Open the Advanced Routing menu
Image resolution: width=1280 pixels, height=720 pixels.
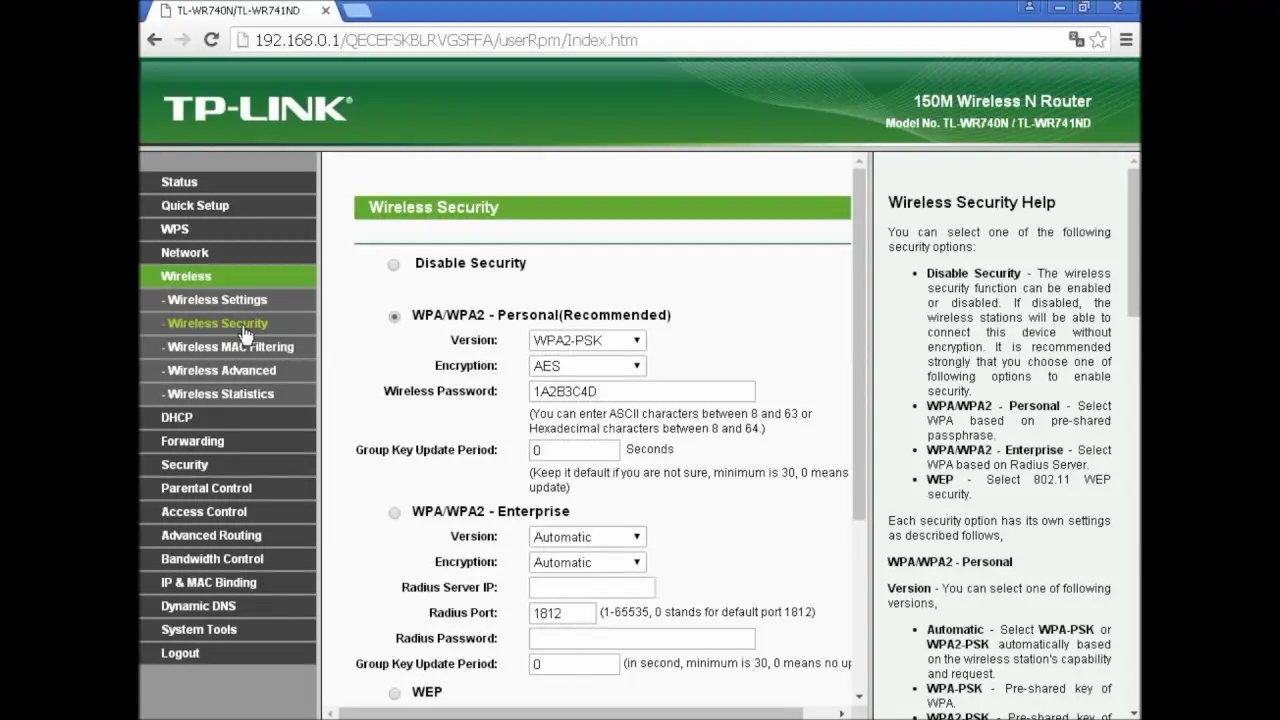228,535
